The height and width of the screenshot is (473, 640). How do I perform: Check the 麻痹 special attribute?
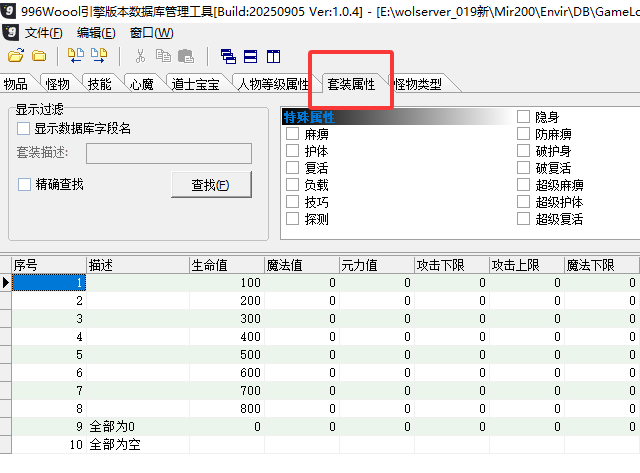point(293,133)
